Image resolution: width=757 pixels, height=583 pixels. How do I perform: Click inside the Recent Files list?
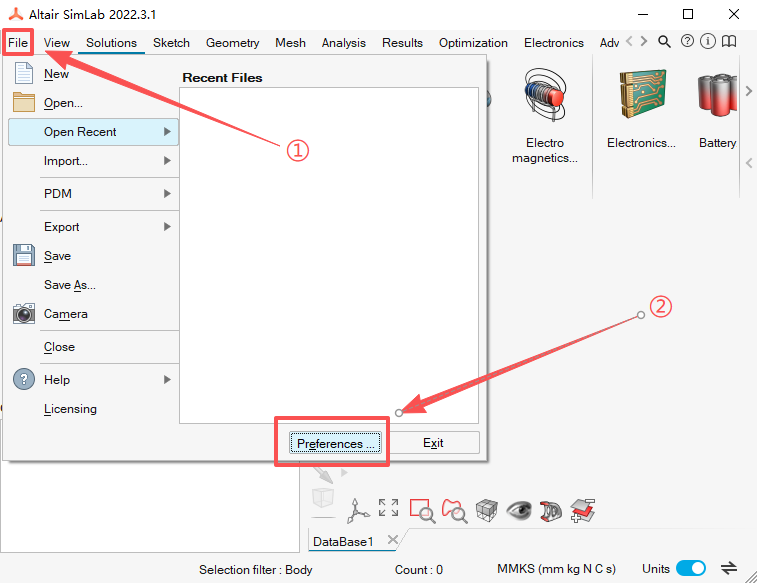point(329,255)
